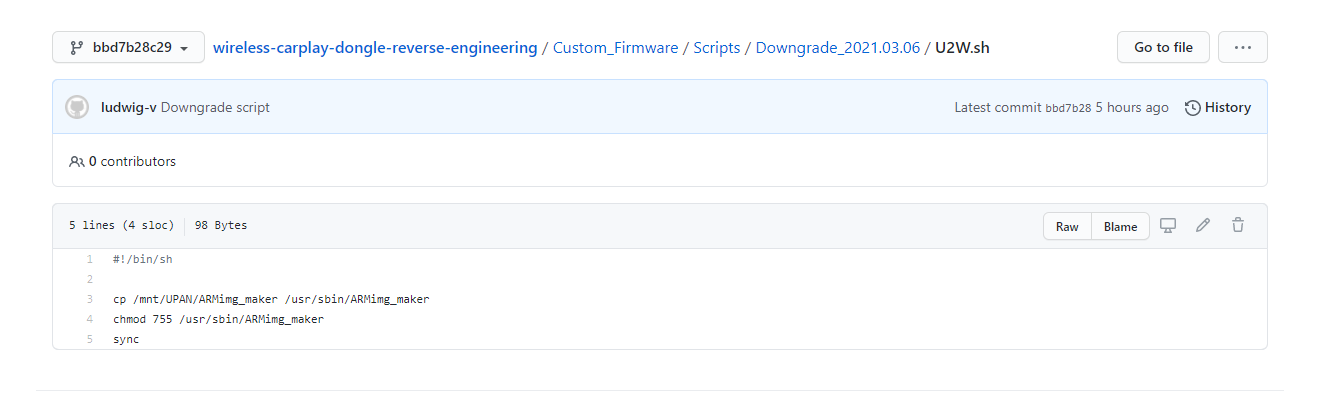Viewport: 1319px width, 393px height.
Task: Open the wireless-carplay-dongle-reverse-engineering repository link
Action: tap(375, 47)
